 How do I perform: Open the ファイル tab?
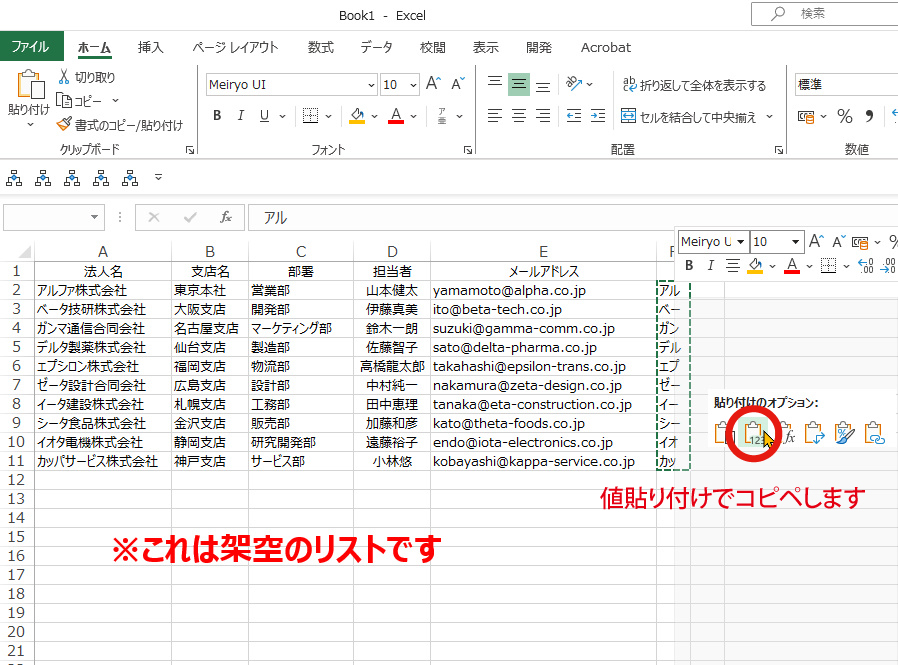pyautogui.click(x=30, y=46)
